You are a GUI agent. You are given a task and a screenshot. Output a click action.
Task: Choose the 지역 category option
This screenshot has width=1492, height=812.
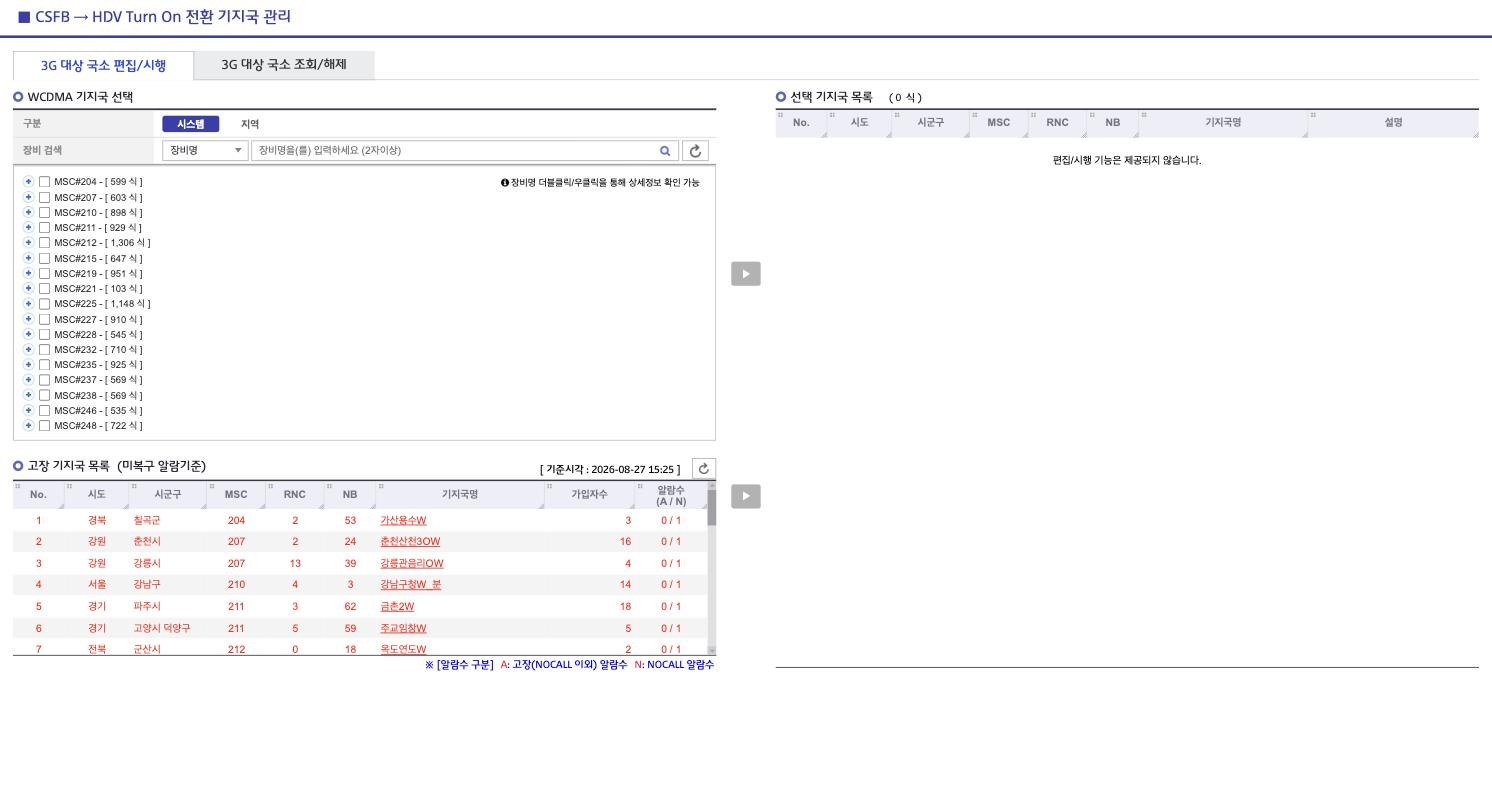pos(250,124)
